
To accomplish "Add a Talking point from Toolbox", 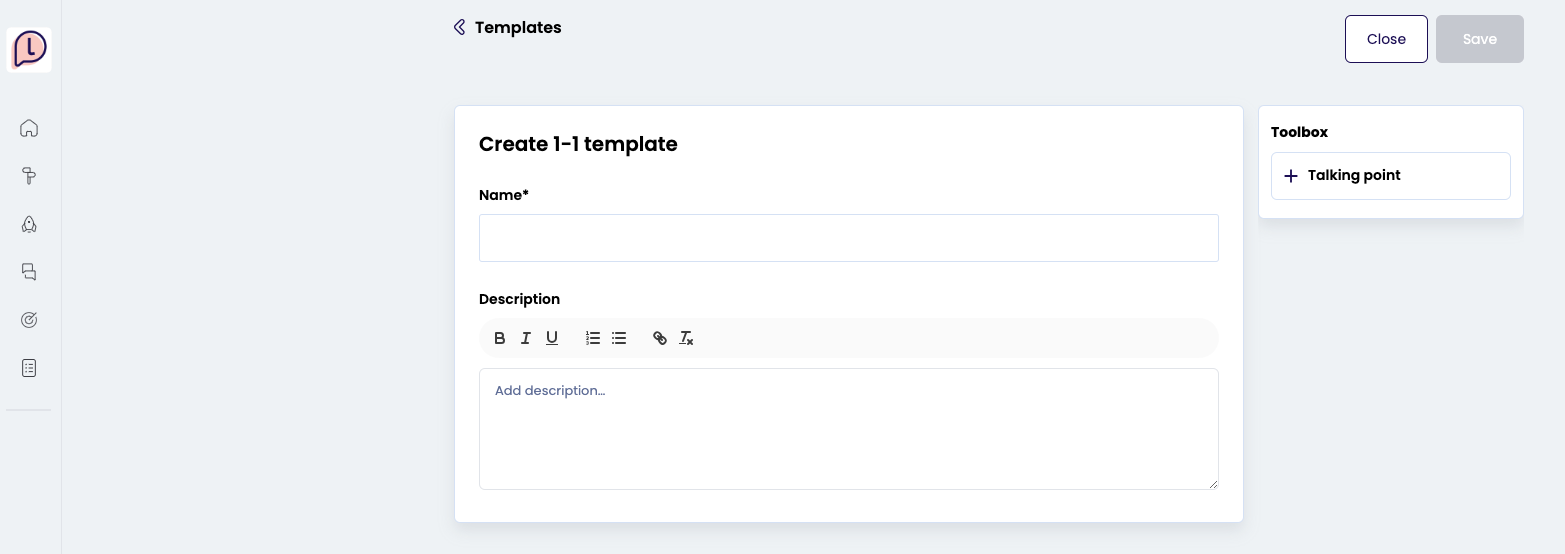I will coord(1390,176).
